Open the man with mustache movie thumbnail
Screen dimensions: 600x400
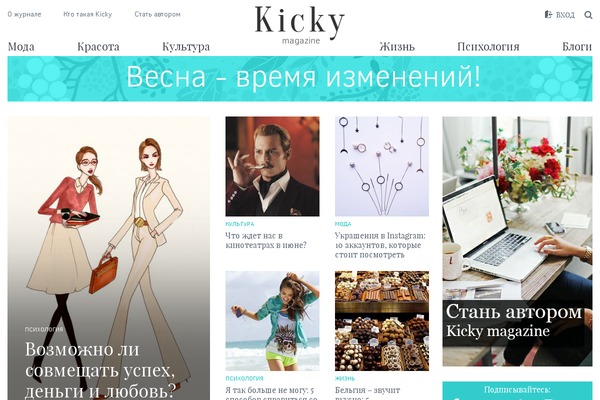(x=272, y=167)
